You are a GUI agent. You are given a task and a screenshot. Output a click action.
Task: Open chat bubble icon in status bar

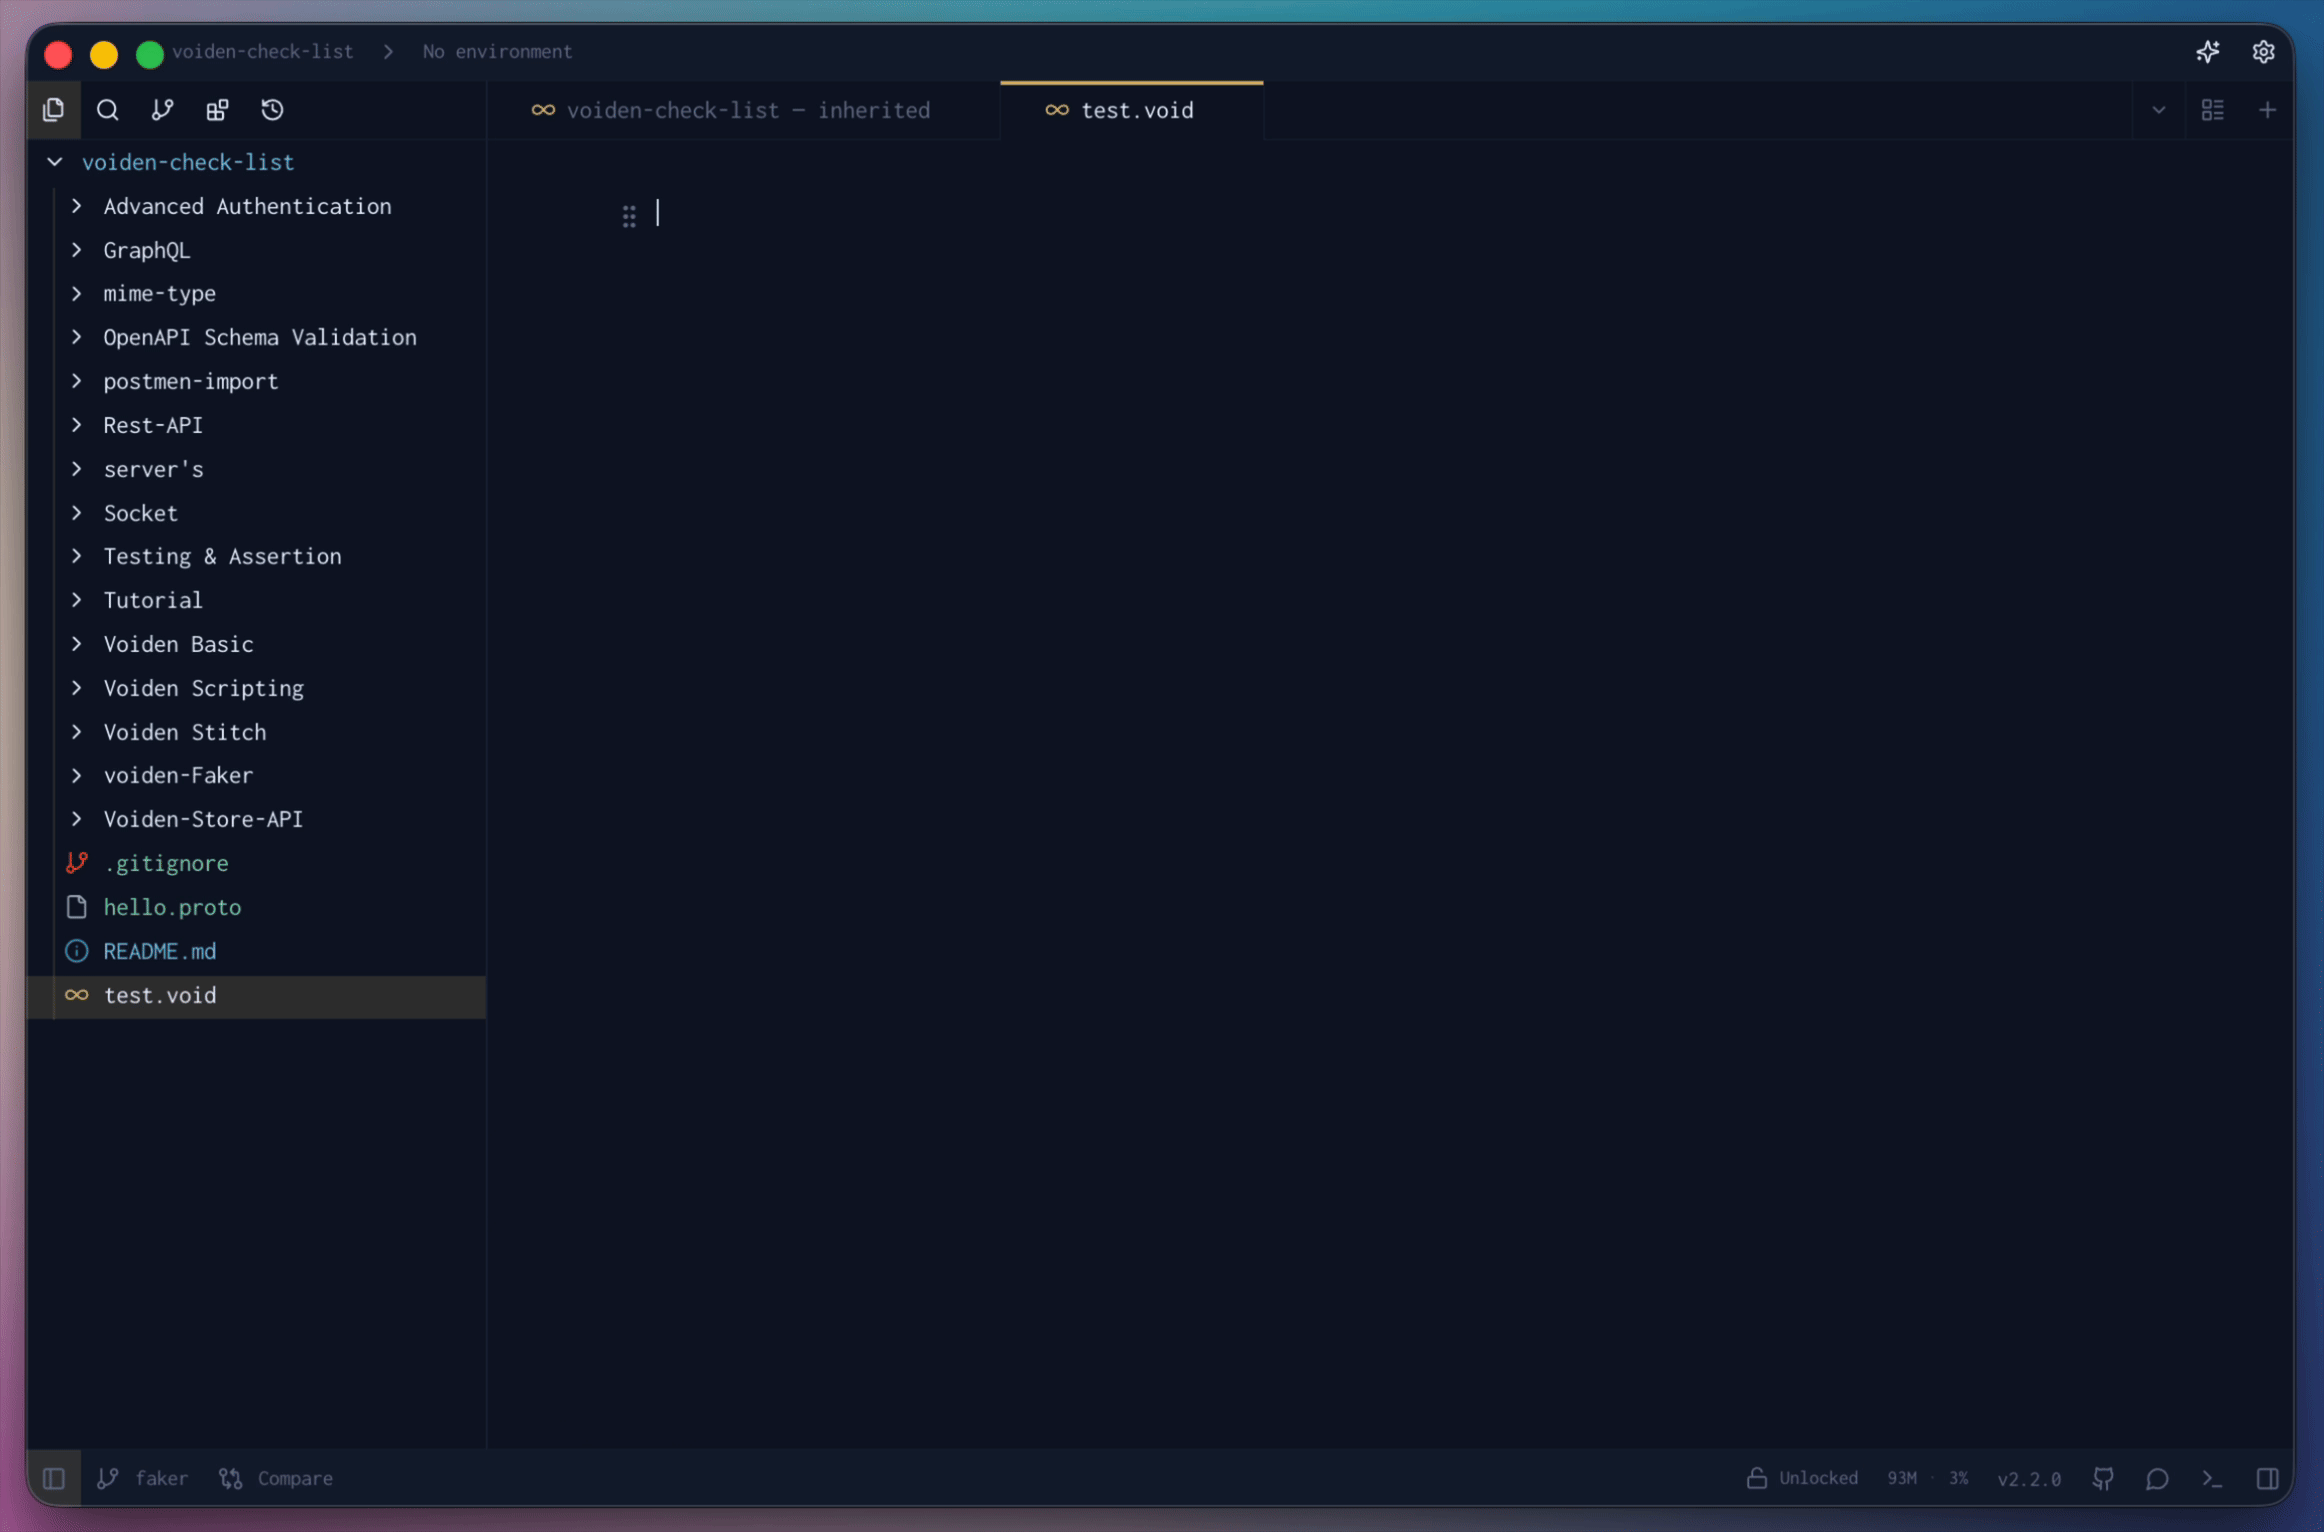tap(2157, 1478)
